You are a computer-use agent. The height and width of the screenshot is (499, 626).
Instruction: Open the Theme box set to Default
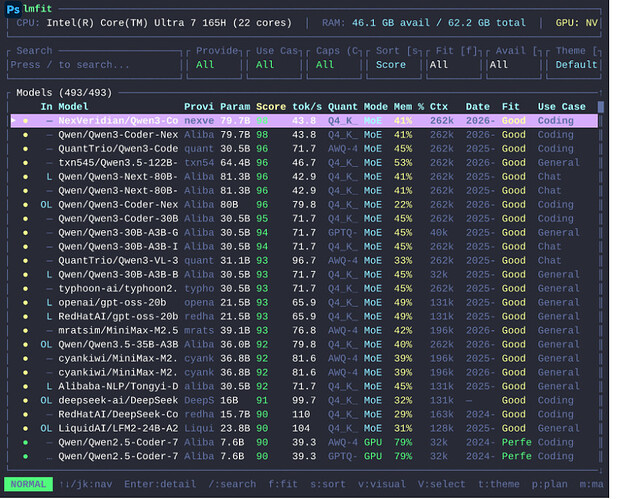coord(574,65)
